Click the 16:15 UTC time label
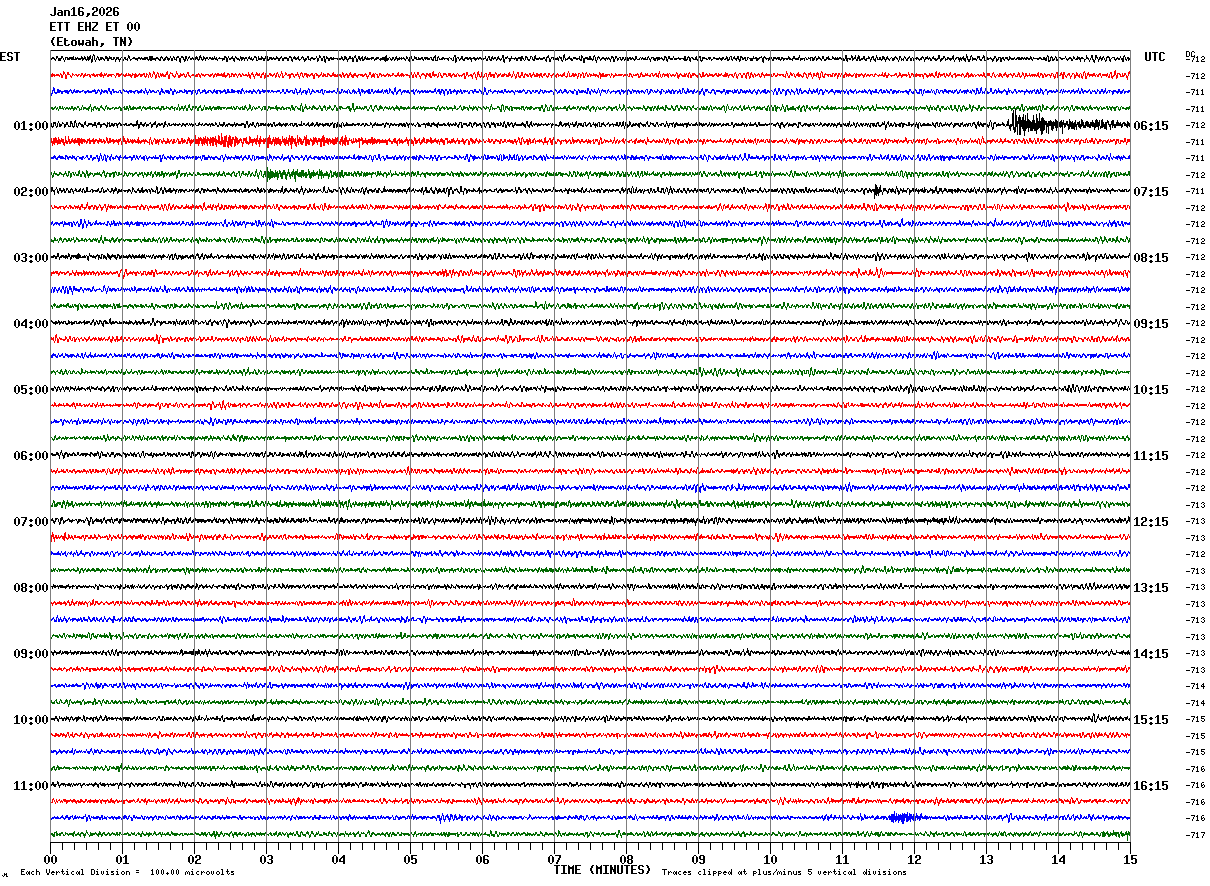Viewport: 1210px width, 886px height. pos(1151,786)
